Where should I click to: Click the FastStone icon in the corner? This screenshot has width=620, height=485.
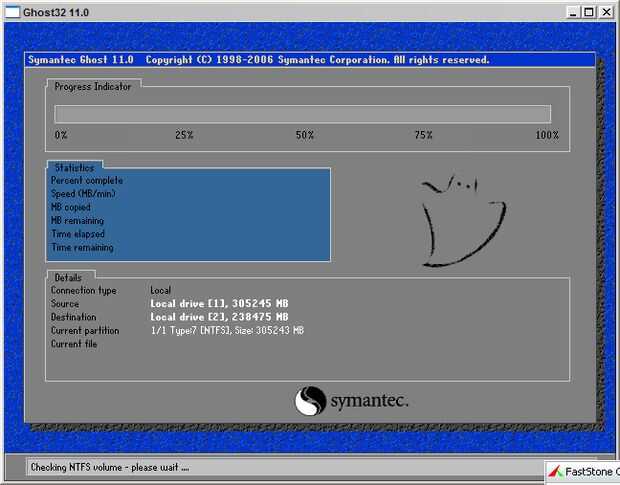click(555, 472)
